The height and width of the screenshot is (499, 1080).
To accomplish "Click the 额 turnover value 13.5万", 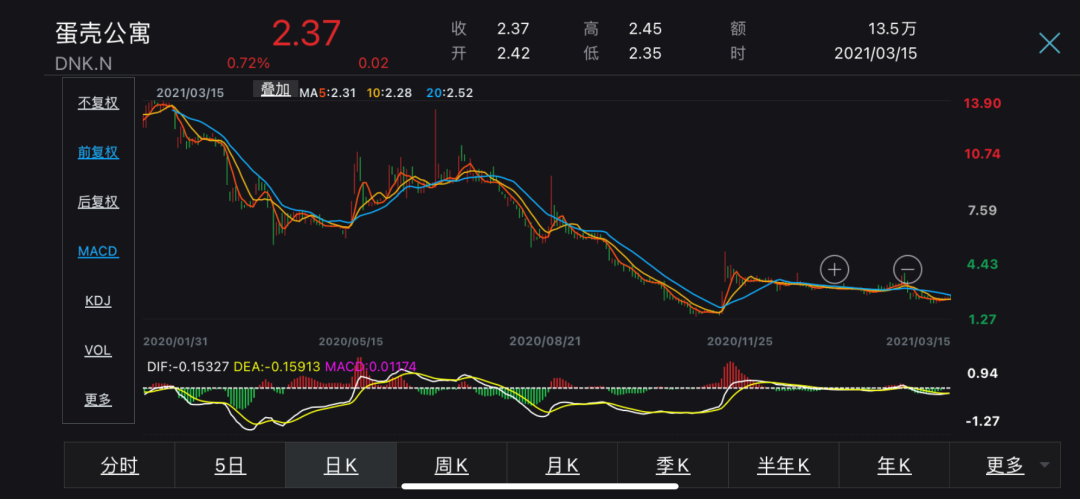I will click(893, 29).
